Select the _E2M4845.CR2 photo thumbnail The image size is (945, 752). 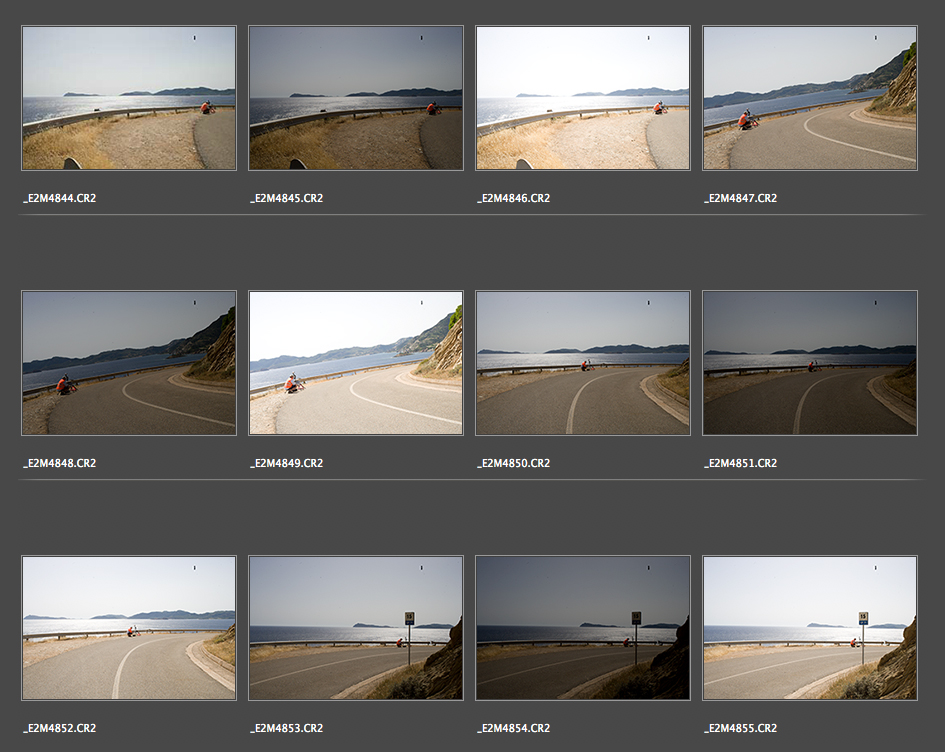click(x=355, y=98)
